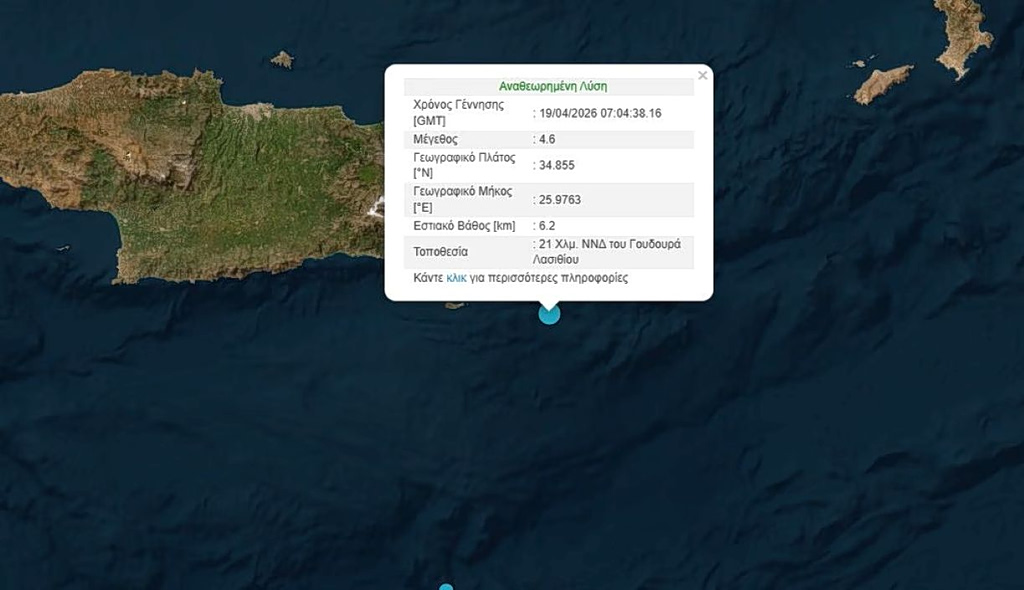Click the earthquake marker at the bottom map edge
Screen dimensions: 1024x590
[x=446, y=585]
